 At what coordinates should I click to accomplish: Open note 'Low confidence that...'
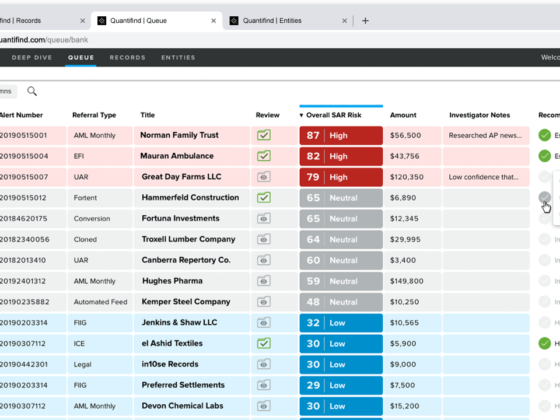(x=484, y=177)
